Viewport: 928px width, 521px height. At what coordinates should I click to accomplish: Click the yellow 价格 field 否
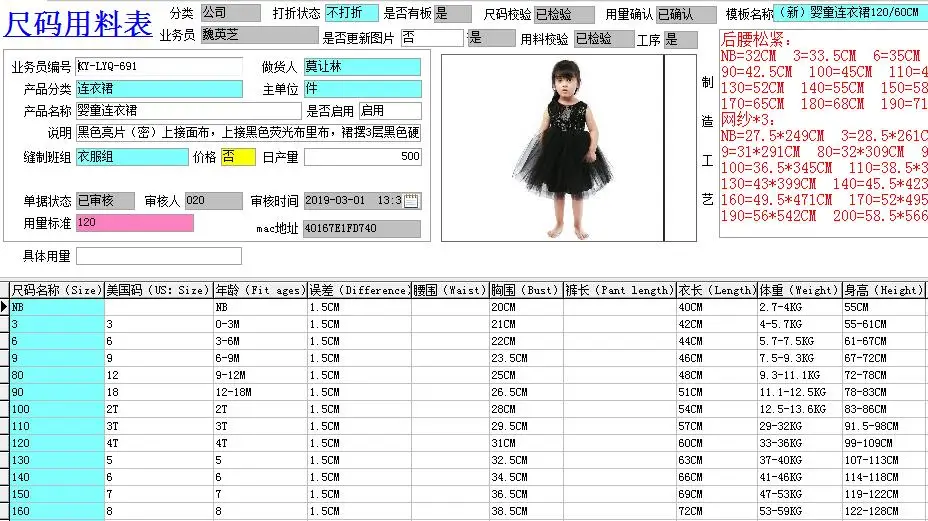click(x=238, y=157)
